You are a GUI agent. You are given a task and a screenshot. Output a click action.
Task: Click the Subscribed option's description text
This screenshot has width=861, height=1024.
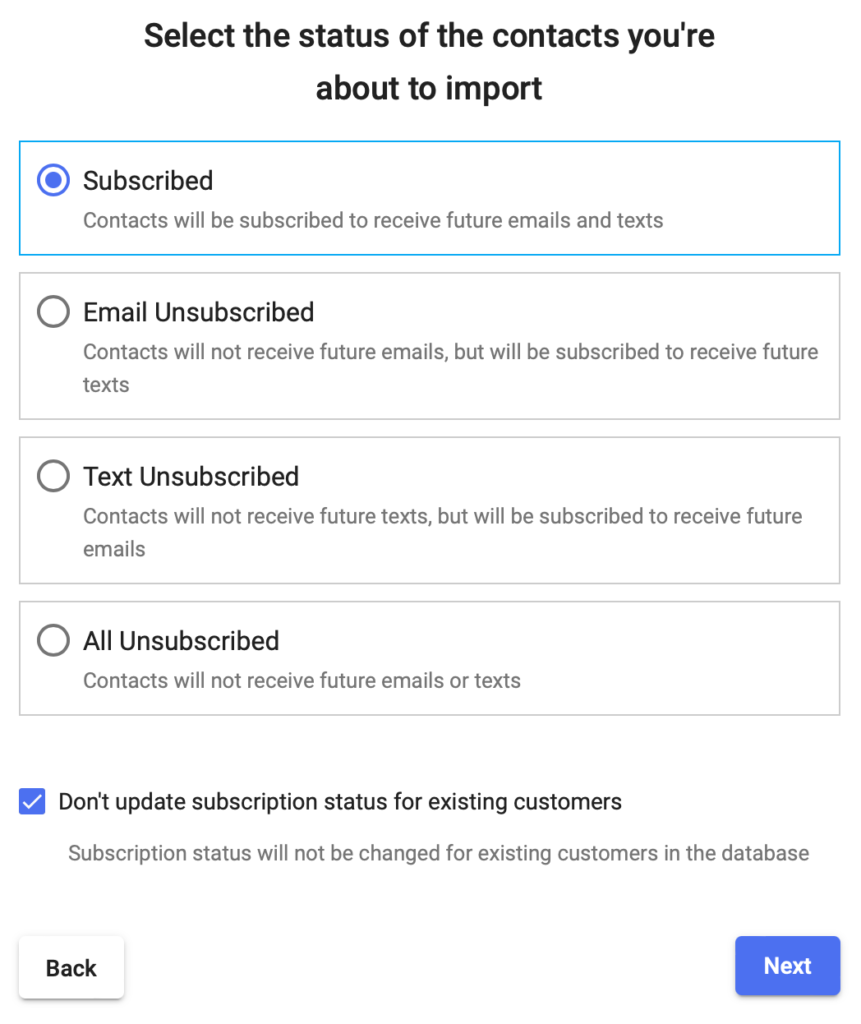[x=372, y=220]
